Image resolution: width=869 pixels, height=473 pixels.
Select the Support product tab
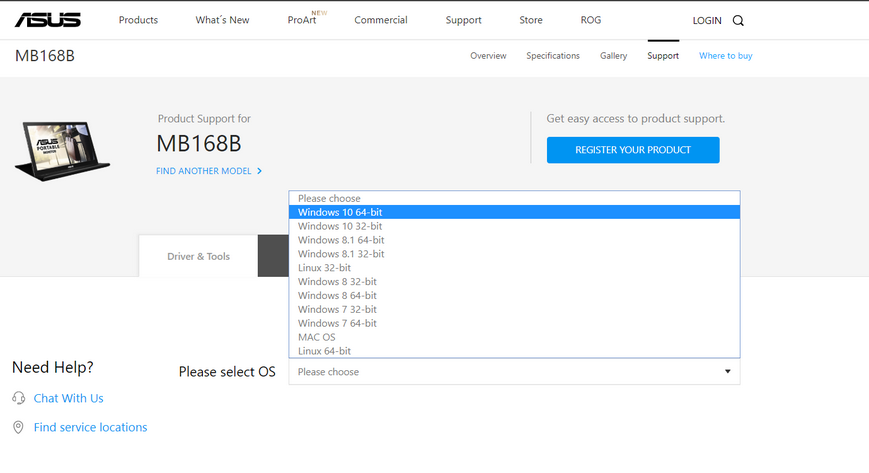[x=663, y=55]
